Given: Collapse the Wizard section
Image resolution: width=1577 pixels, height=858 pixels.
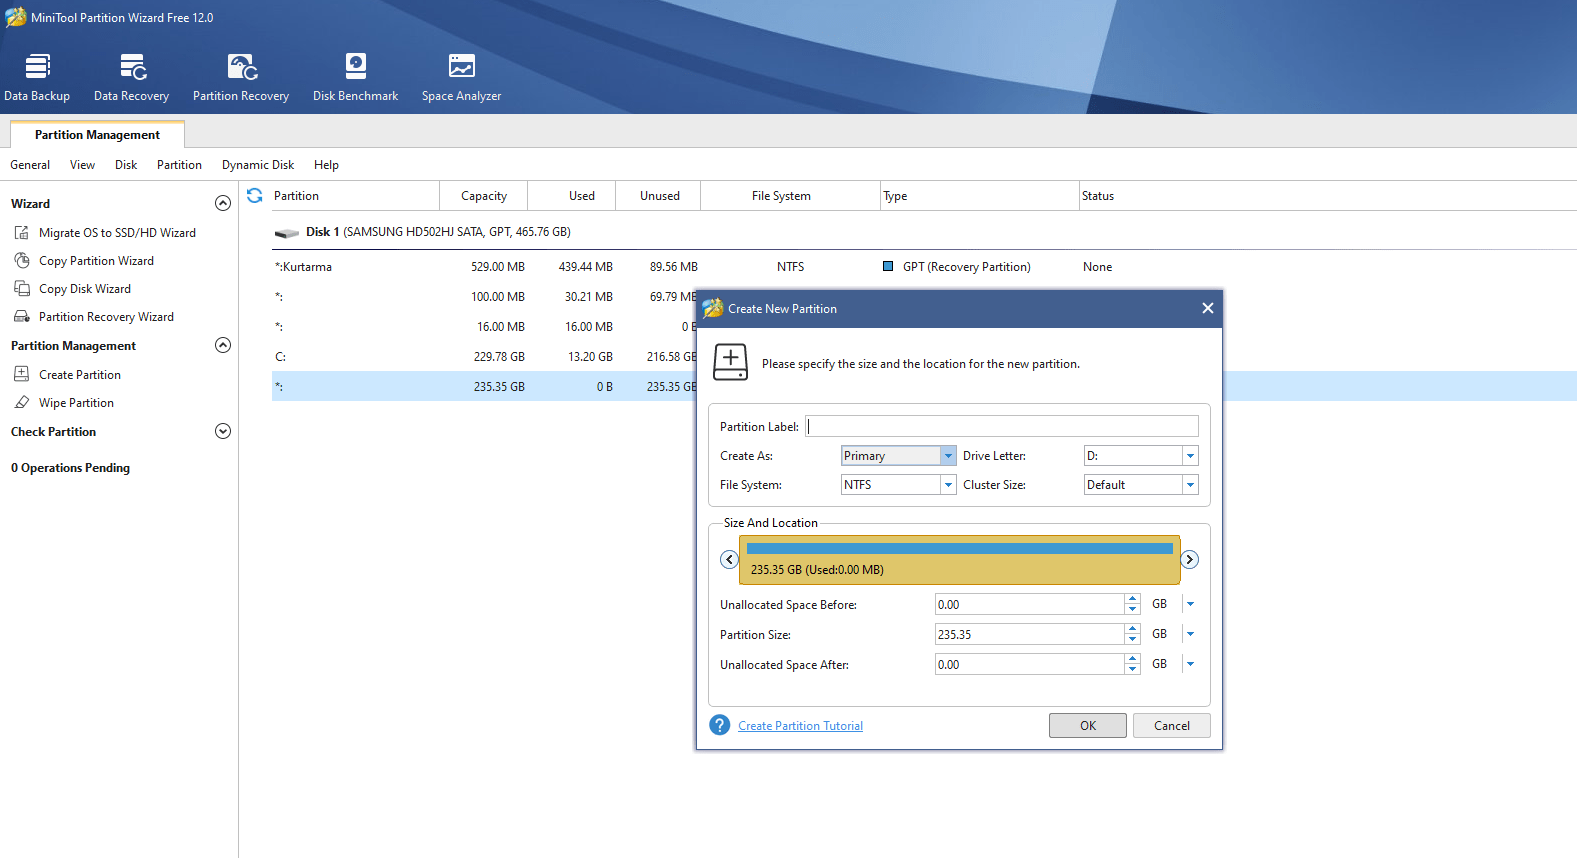Looking at the screenshot, I should (223, 203).
